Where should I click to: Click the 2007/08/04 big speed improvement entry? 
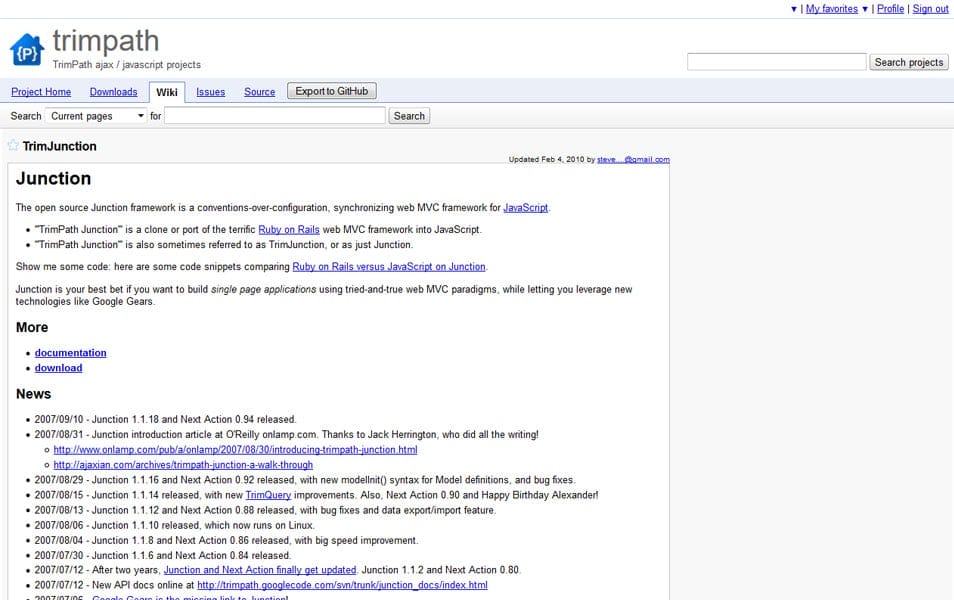point(226,540)
